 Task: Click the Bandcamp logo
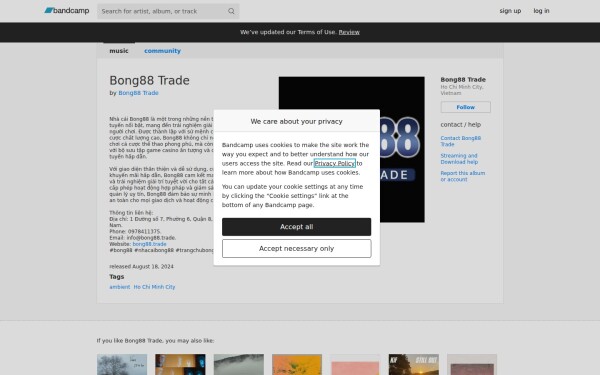click(x=67, y=11)
